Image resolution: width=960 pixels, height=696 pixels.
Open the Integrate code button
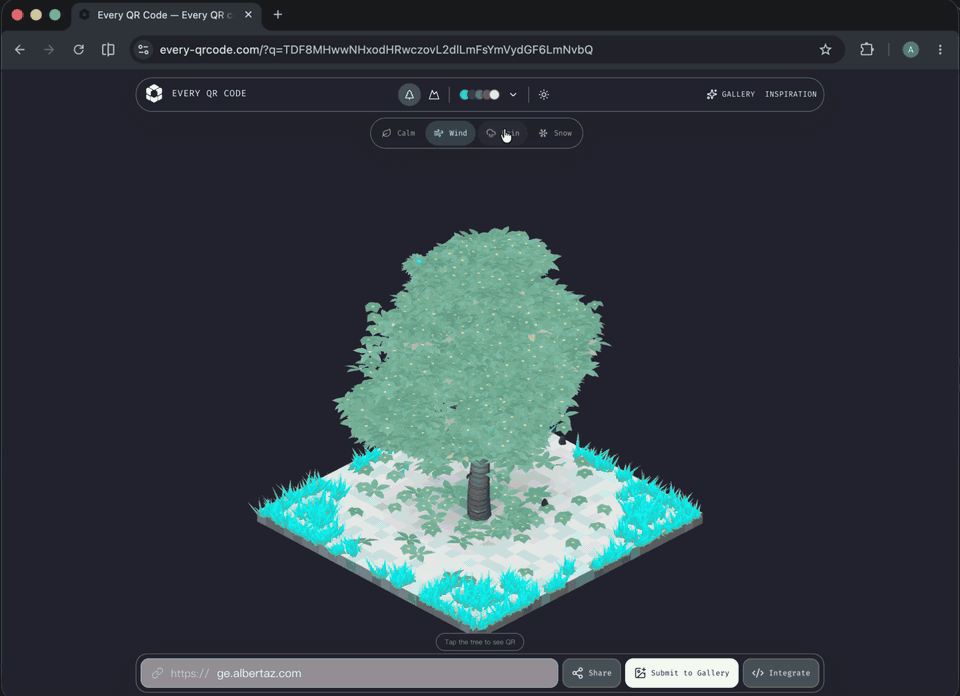781,673
